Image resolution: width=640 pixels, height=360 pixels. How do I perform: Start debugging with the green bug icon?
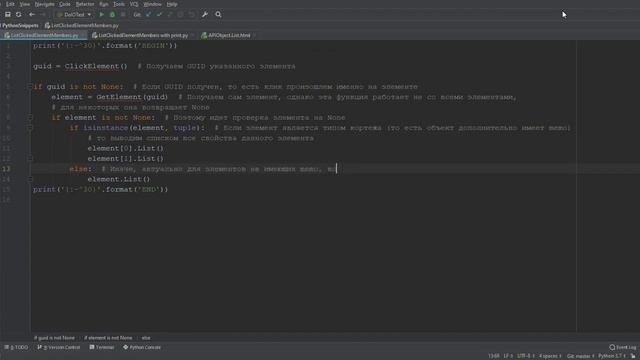(x=112, y=14)
